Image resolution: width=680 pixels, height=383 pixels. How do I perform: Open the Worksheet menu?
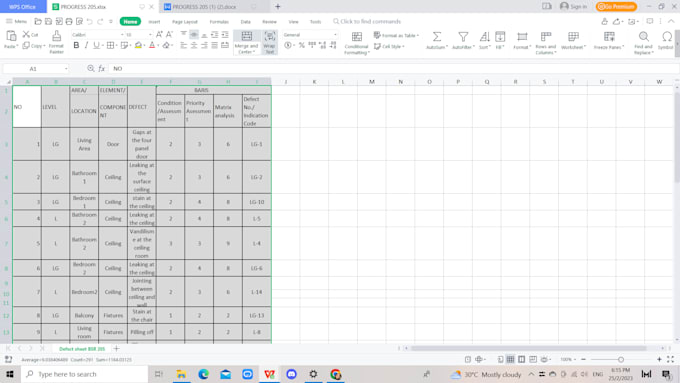(x=573, y=40)
